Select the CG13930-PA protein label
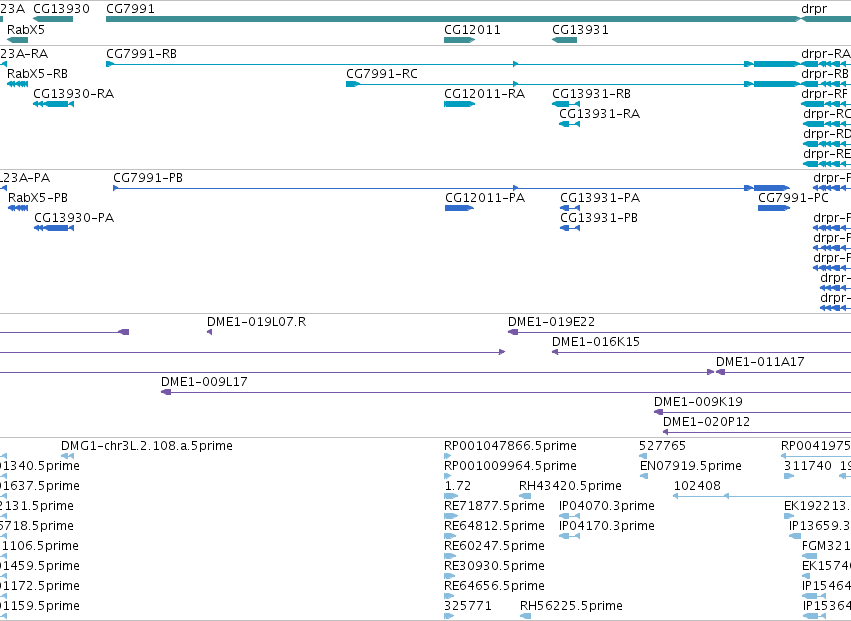851x621 pixels. (x=74, y=218)
